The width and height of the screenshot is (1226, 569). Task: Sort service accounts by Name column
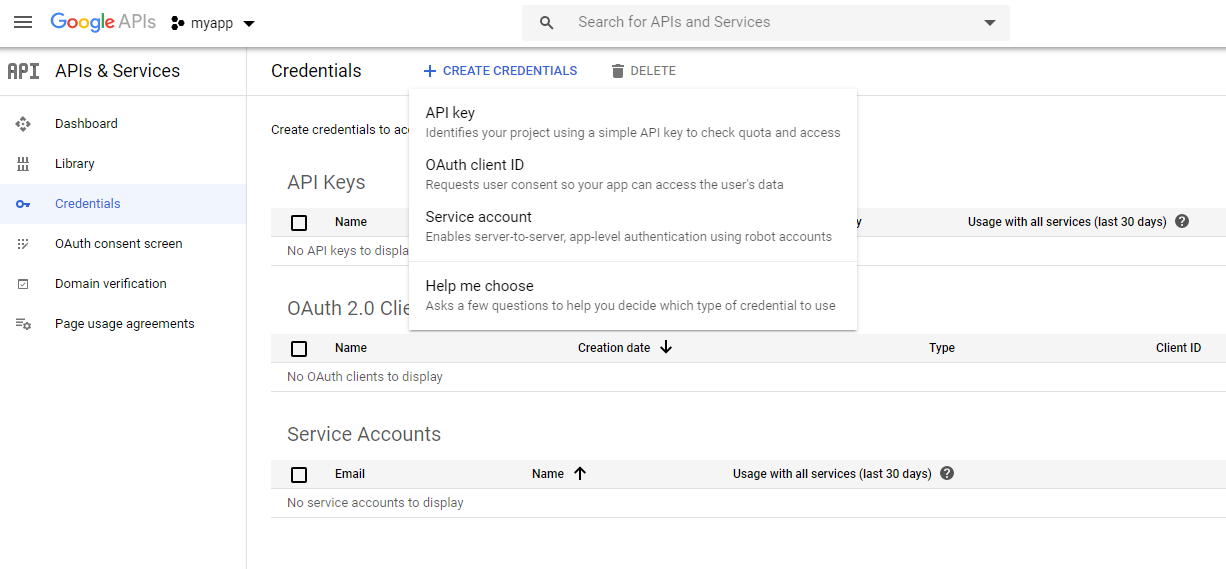[548, 474]
